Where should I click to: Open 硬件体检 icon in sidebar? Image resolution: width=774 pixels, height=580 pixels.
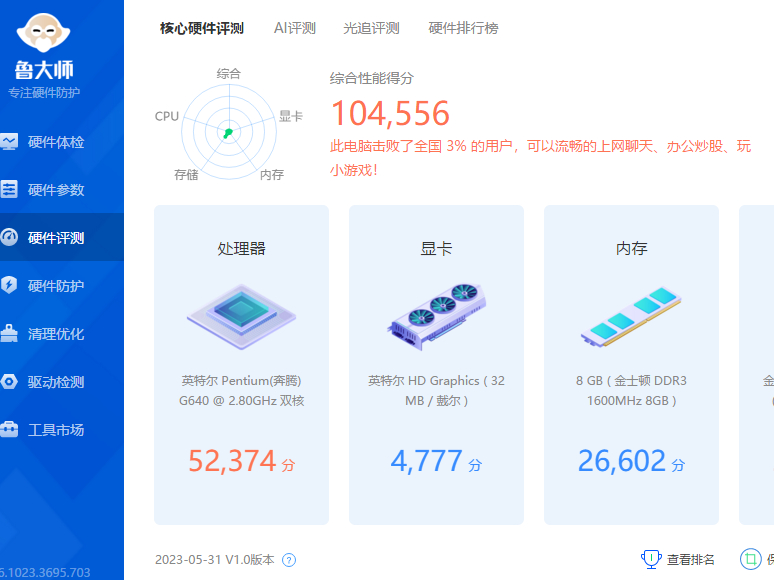pos(8,142)
